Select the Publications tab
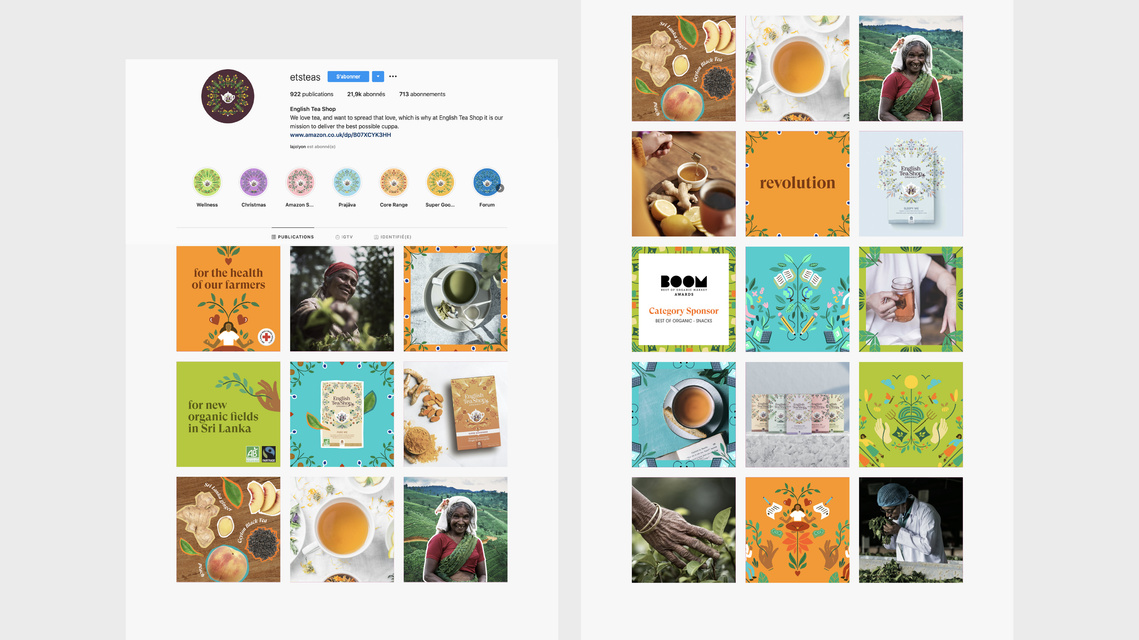The image size is (1139, 640). 293,237
